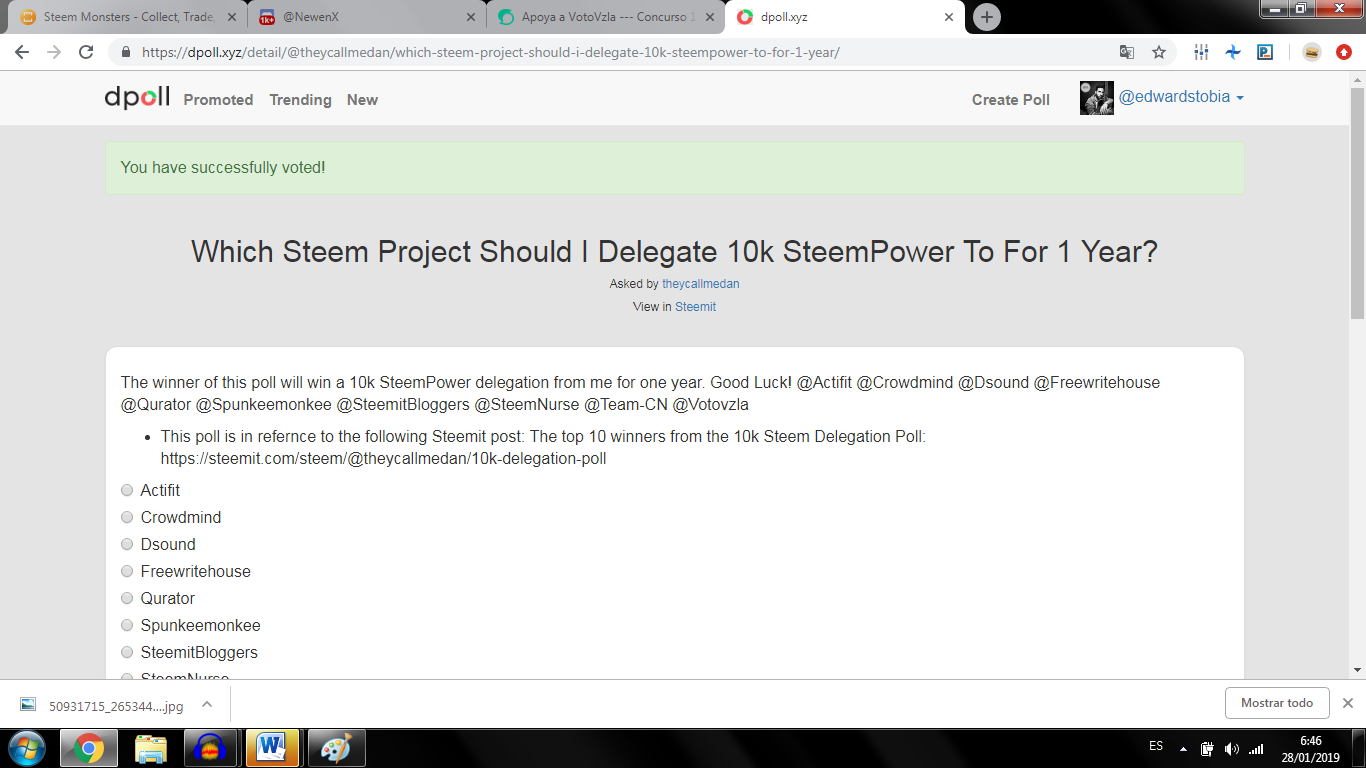Reload the dpoll page
The width and height of the screenshot is (1366, 768).
pos(86,52)
